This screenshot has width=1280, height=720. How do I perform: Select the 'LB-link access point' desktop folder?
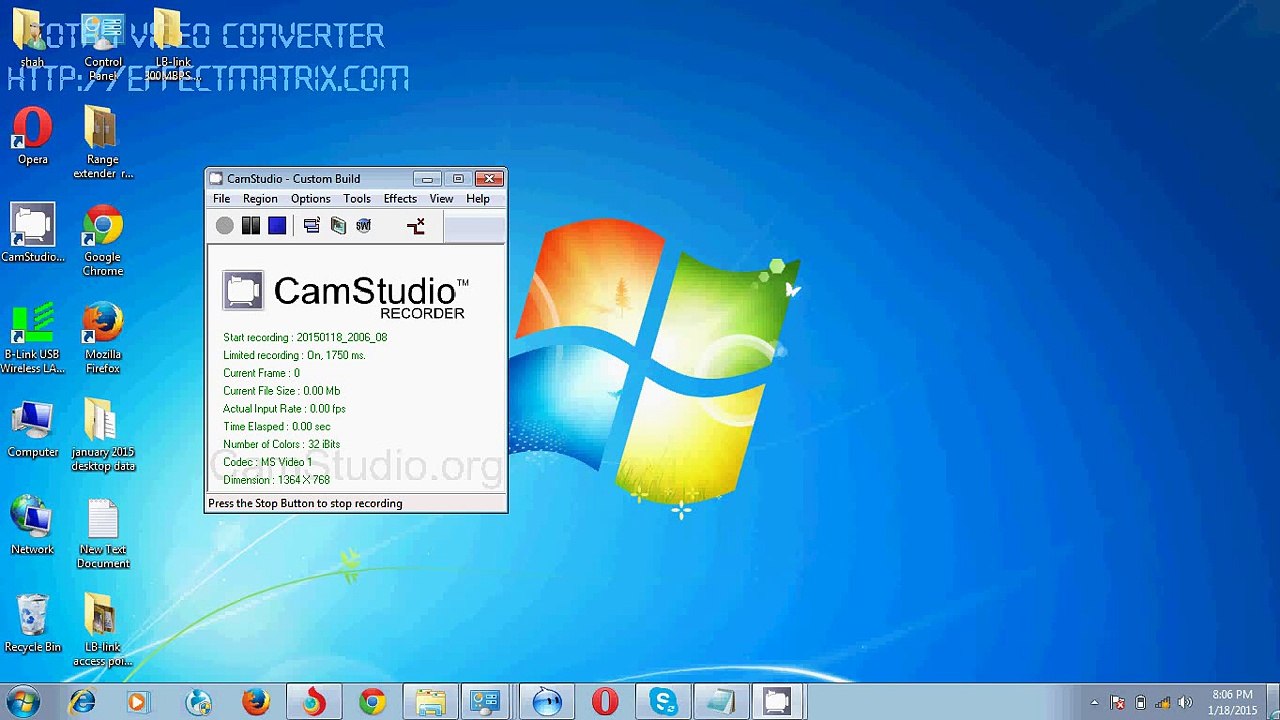pos(102,631)
